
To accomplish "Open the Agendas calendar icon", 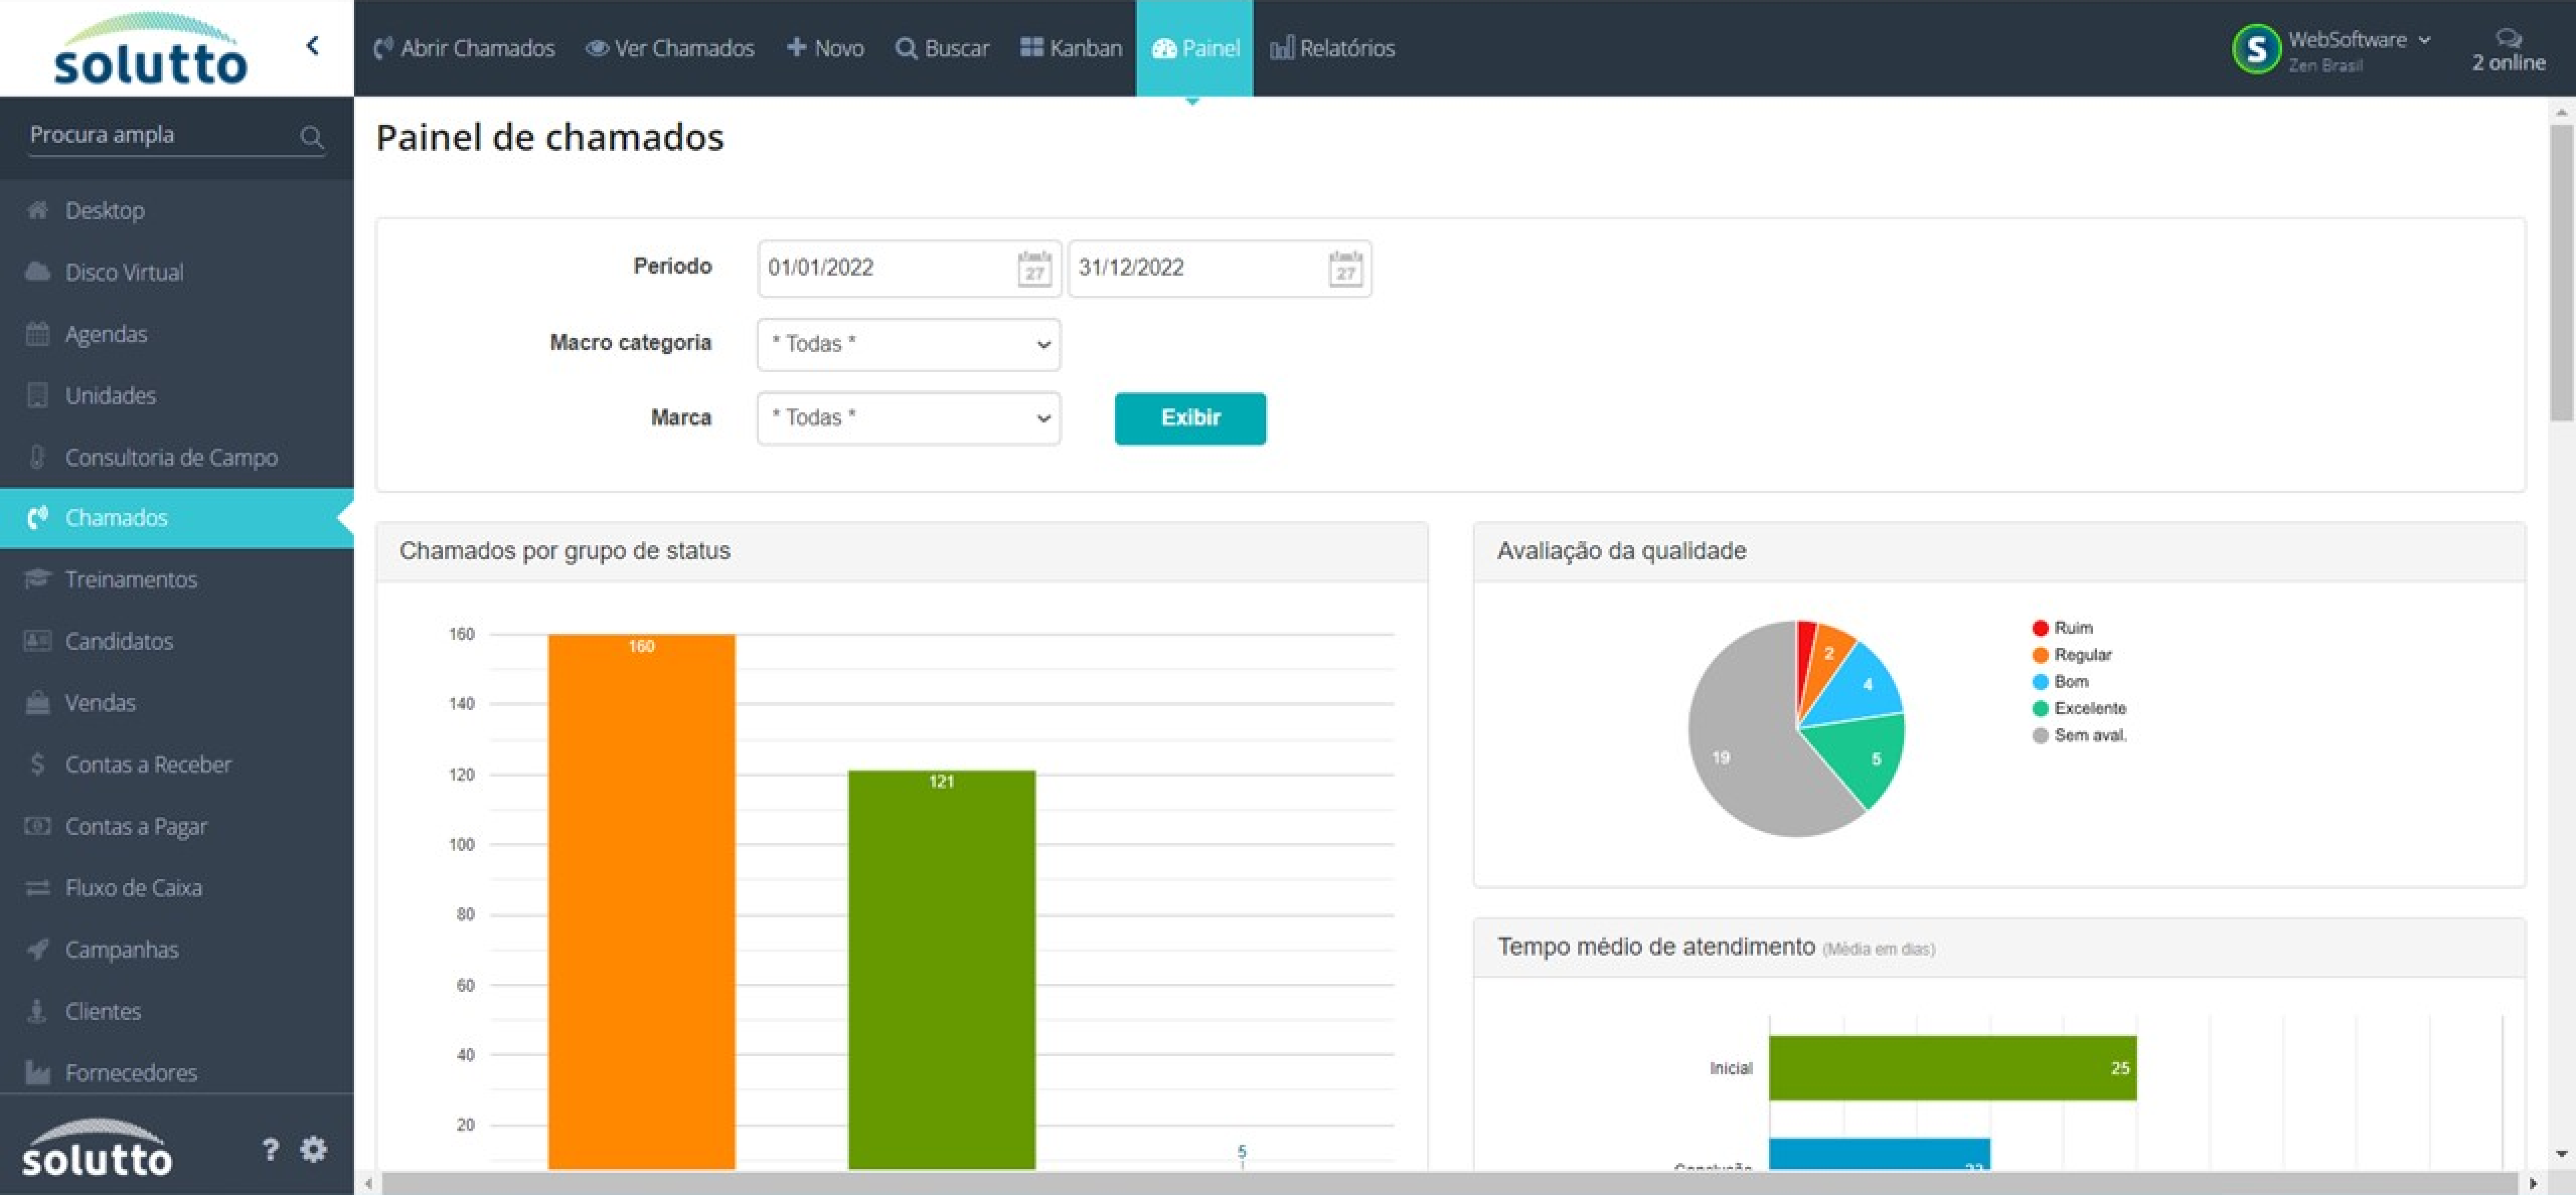I will [x=38, y=334].
